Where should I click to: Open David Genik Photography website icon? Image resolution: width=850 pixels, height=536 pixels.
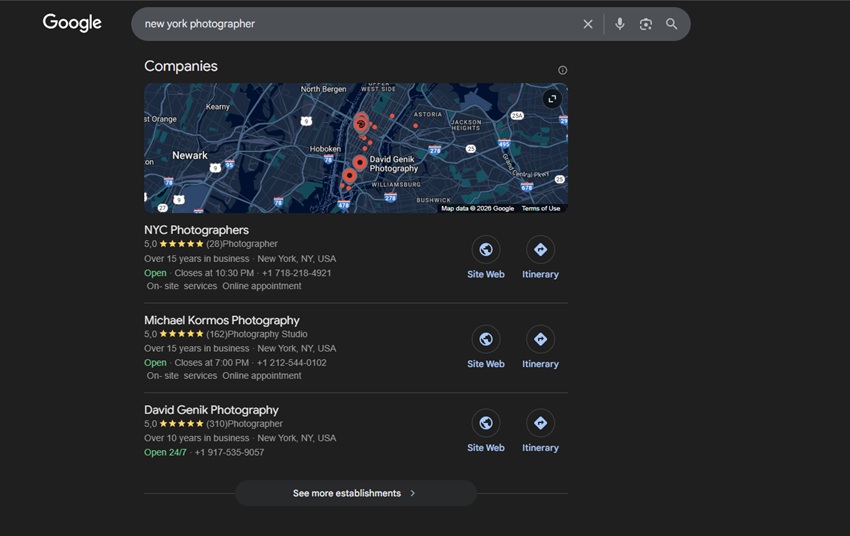(x=486, y=423)
